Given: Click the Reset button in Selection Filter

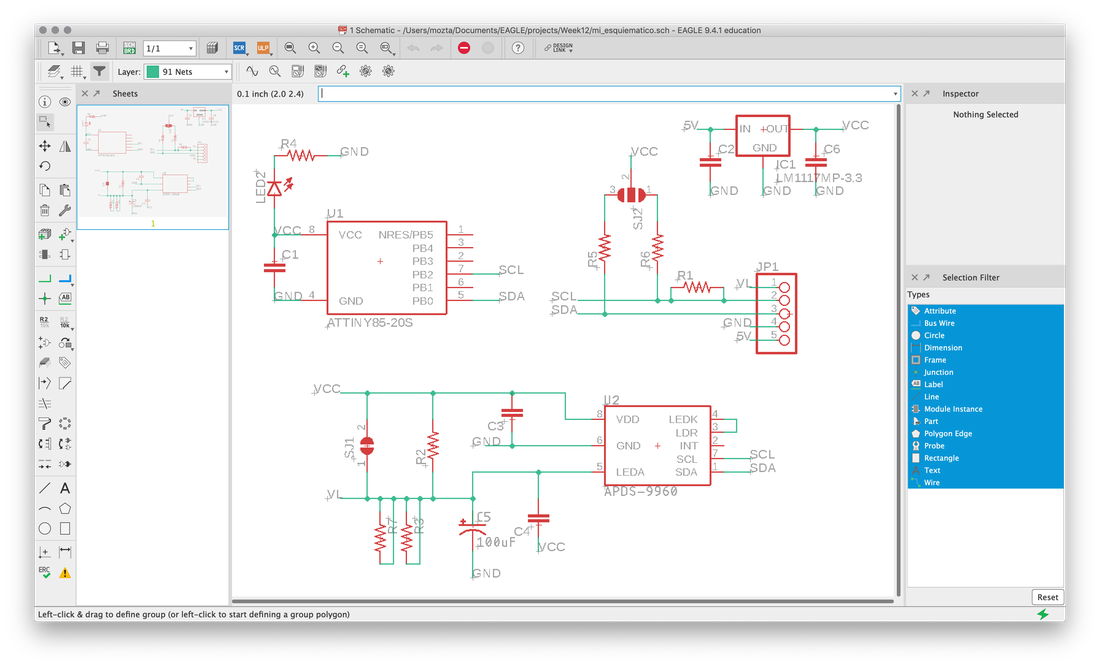Looking at the screenshot, I should tap(1047, 597).
